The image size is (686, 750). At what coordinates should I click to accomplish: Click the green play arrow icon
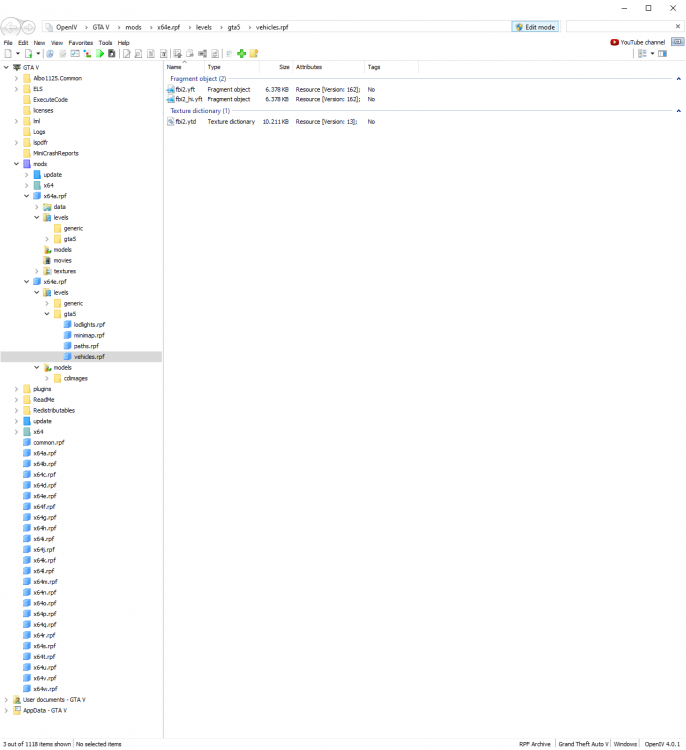click(100, 54)
